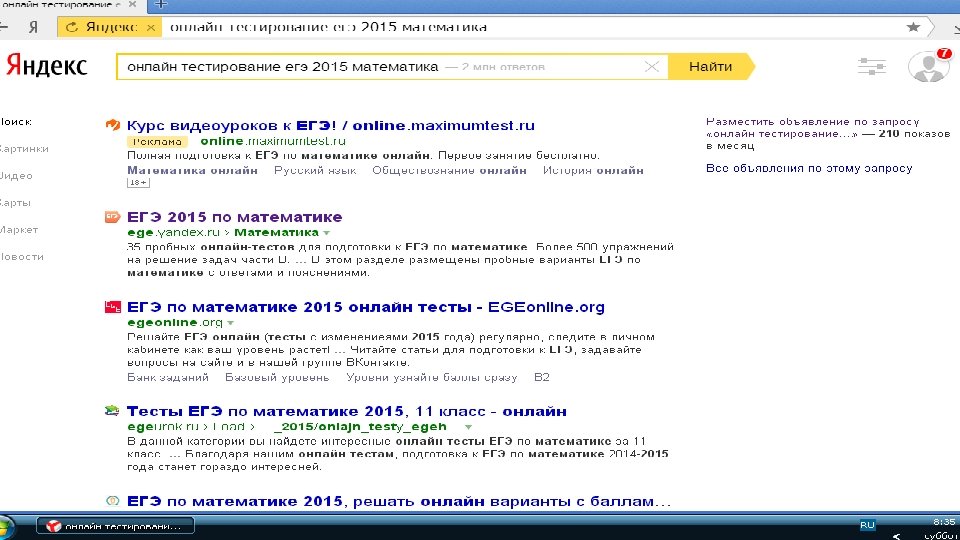Click the browser address bar text

pyautogui.click(x=328, y=27)
